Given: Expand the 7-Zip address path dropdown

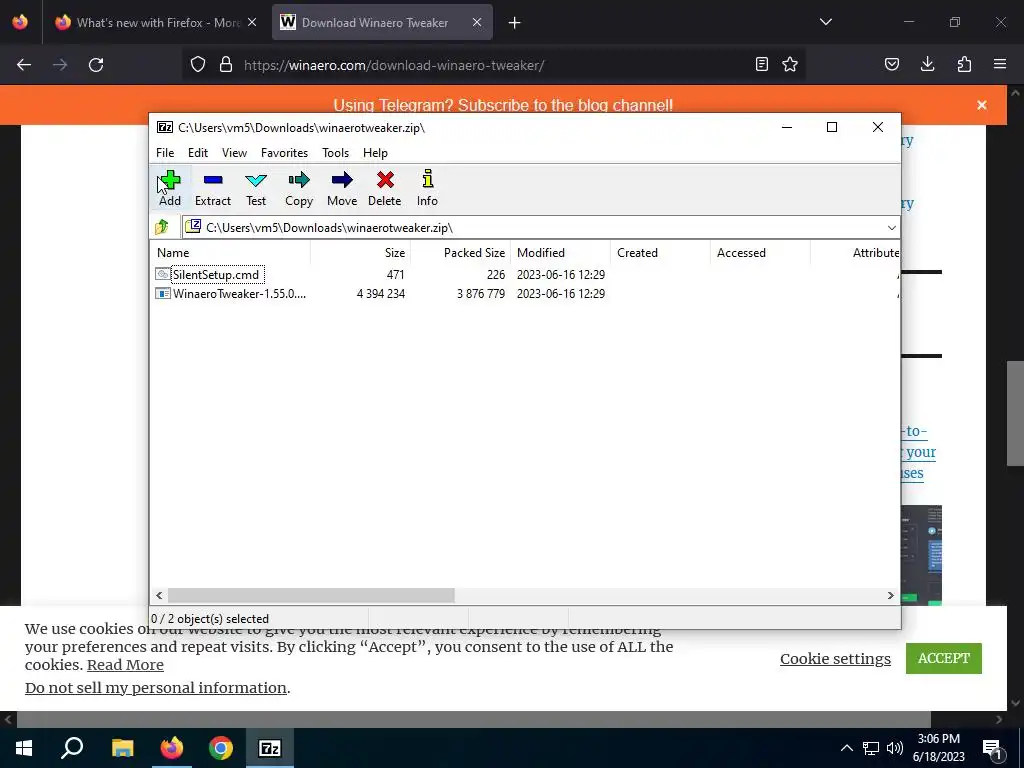Looking at the screenshot, I should [891, 227].
